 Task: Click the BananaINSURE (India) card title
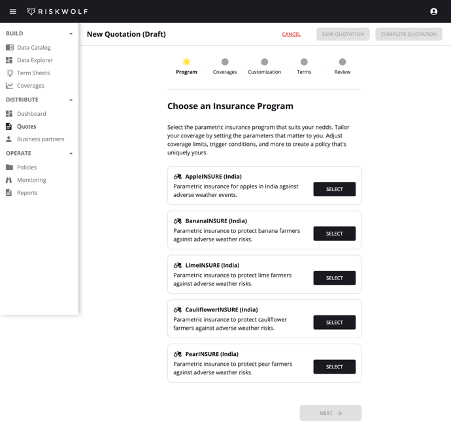pyautogui.click(x=216, y=221)
